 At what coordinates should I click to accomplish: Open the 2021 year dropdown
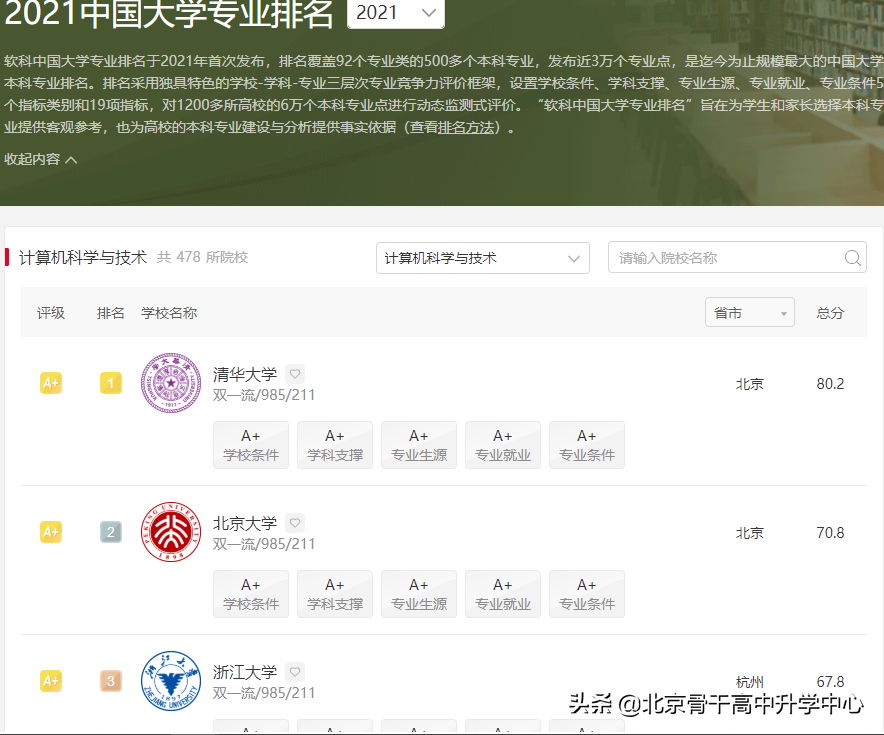pyautogui.click(x=396, y=12)
